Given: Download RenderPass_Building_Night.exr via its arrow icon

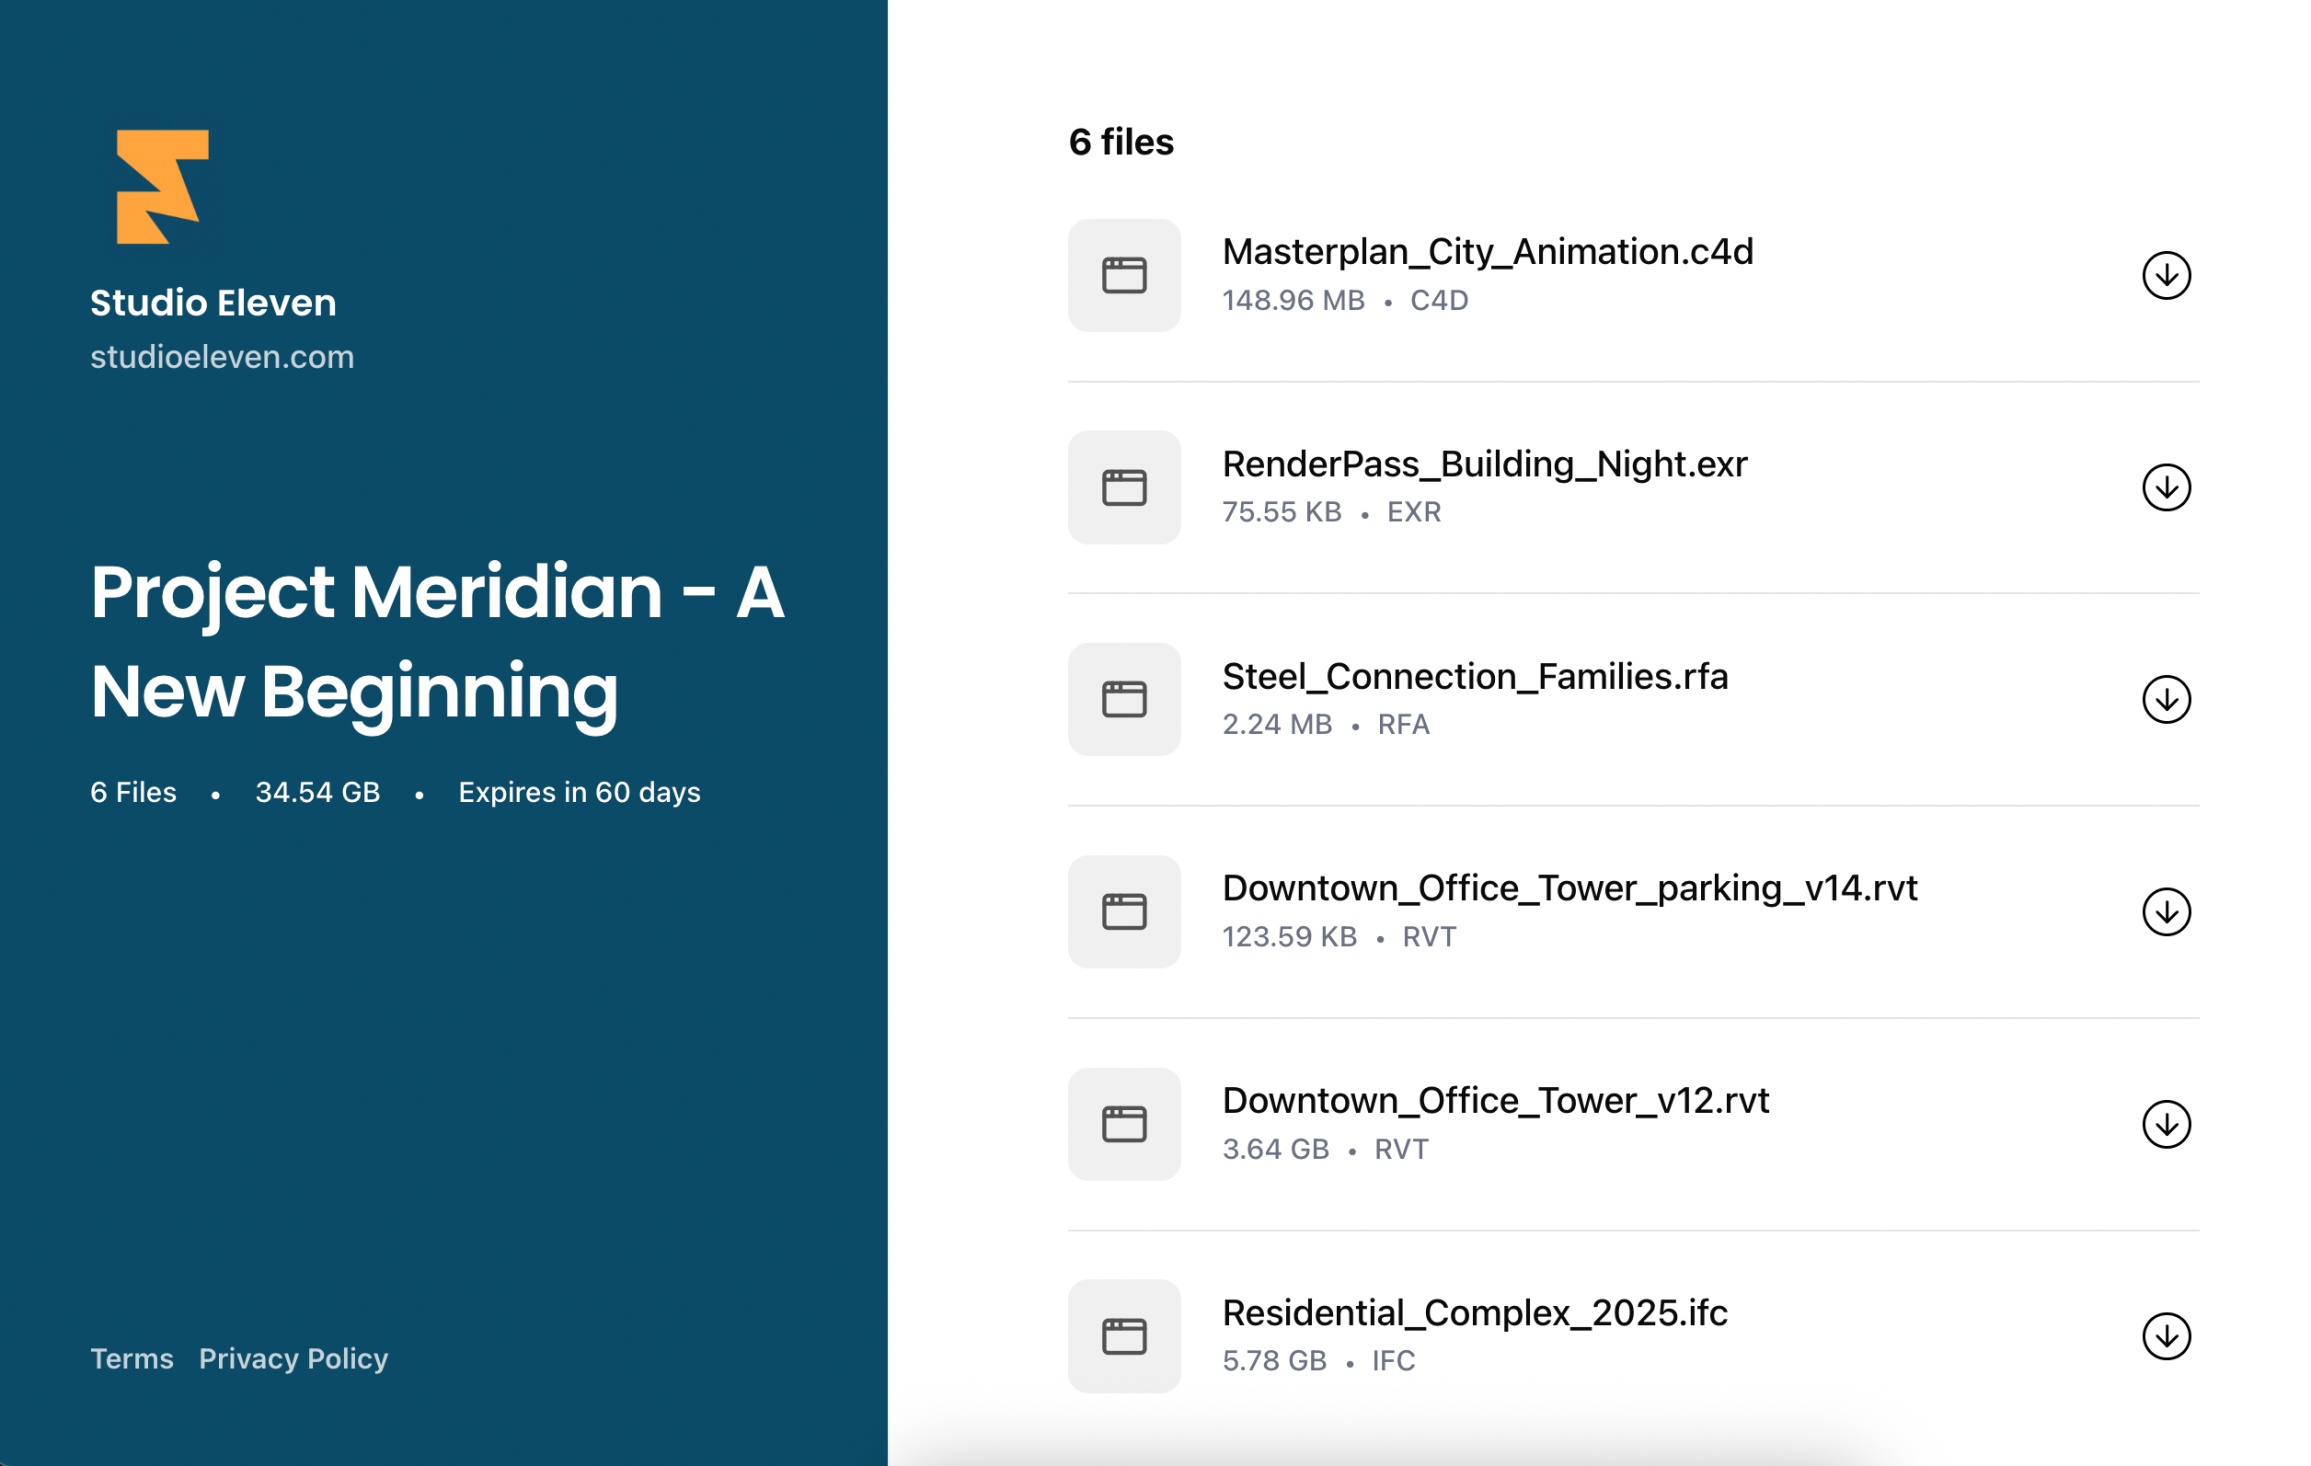Looking at the screenshot, I should (2167, 488).
